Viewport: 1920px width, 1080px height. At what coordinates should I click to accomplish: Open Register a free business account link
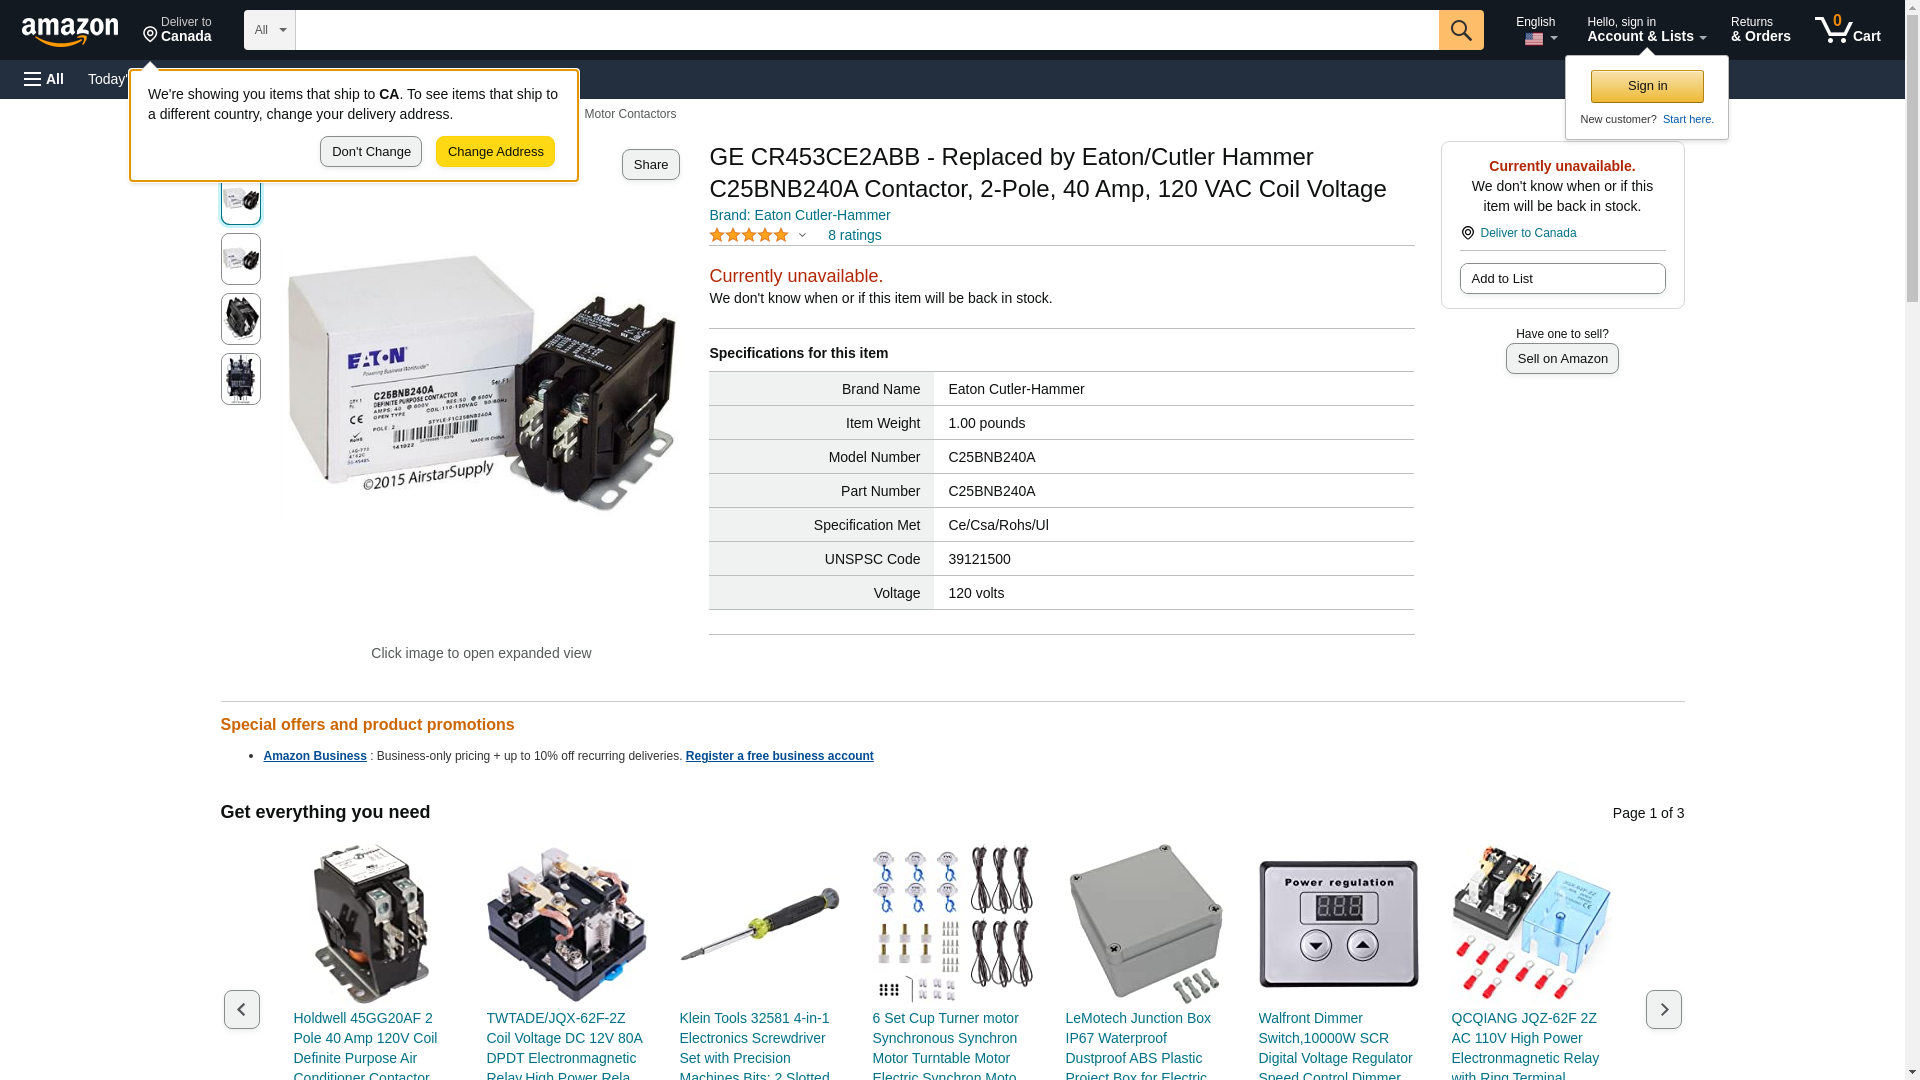click(x=779, y=756)
